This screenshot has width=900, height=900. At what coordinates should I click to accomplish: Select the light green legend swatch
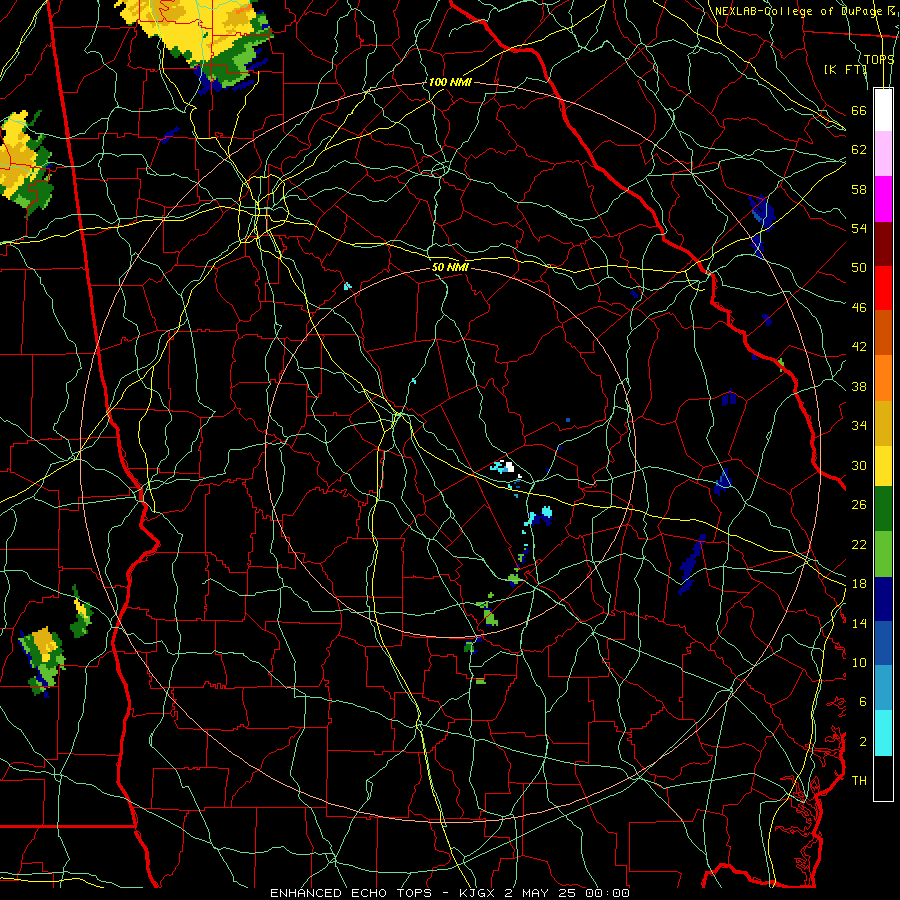883,554
